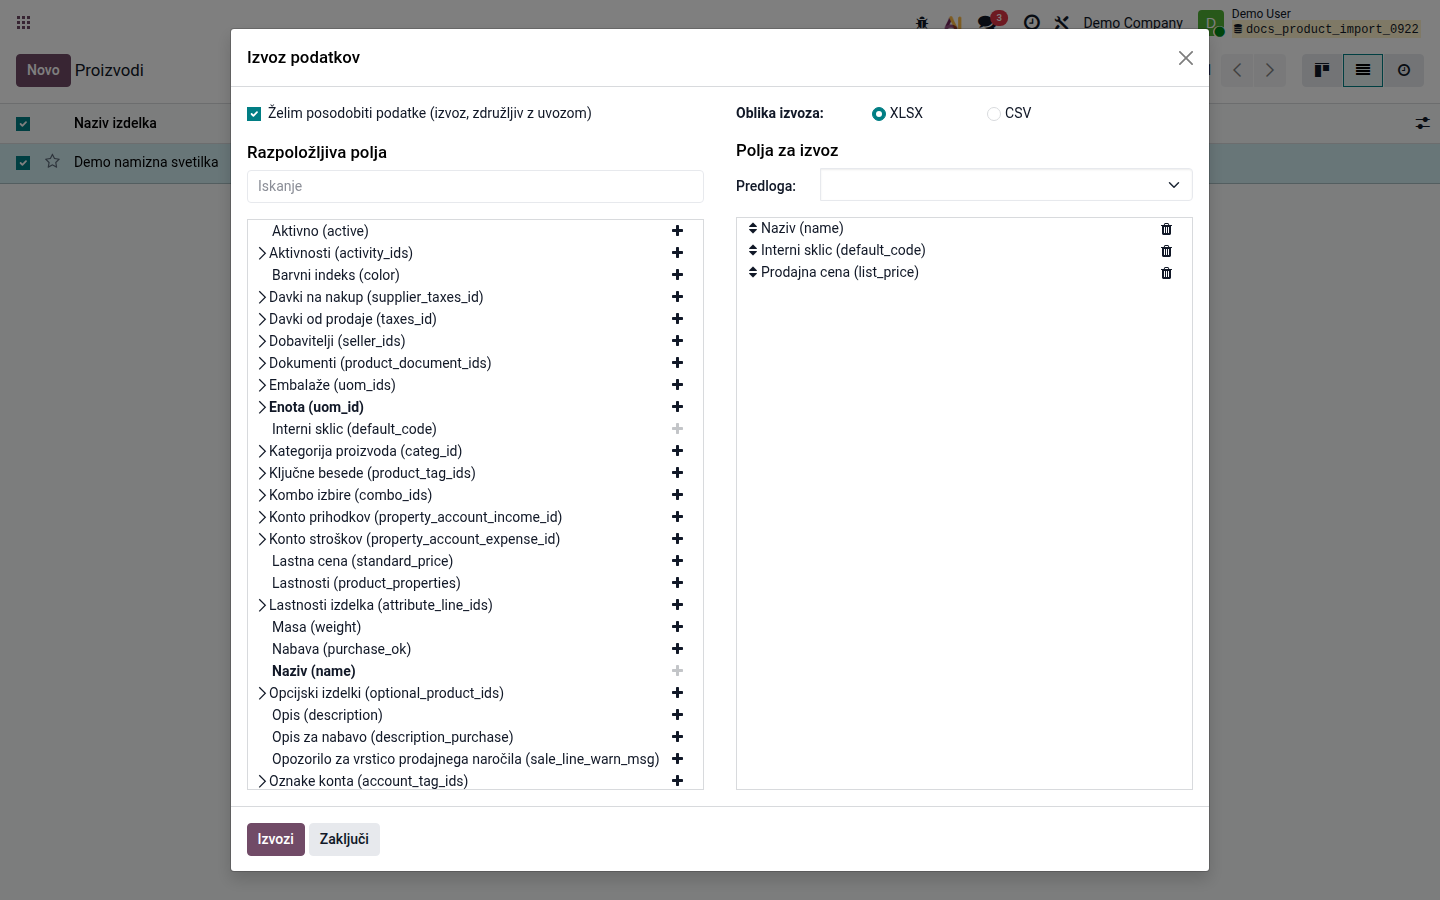Viewport: 1440px width, 900px height.
Task: Open Demo Company switcher menu
Action: (x=1132, y=22)
